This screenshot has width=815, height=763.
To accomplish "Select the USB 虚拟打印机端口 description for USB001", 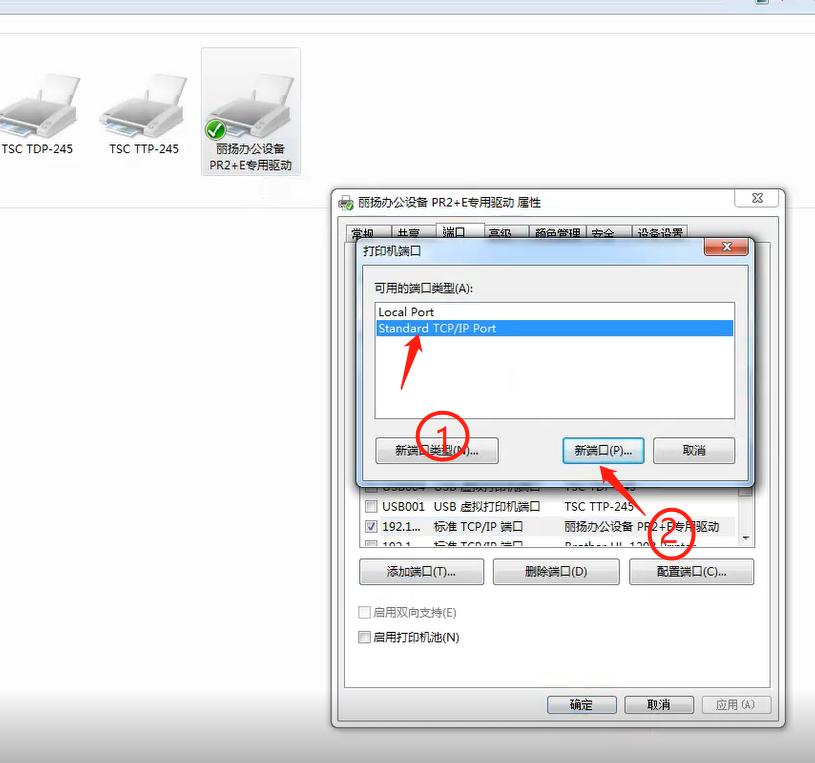I will [487, 506].
